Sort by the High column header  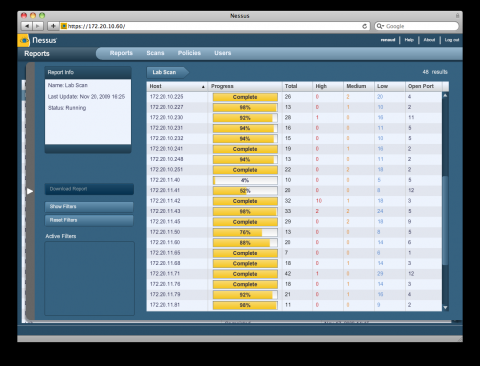328,86
